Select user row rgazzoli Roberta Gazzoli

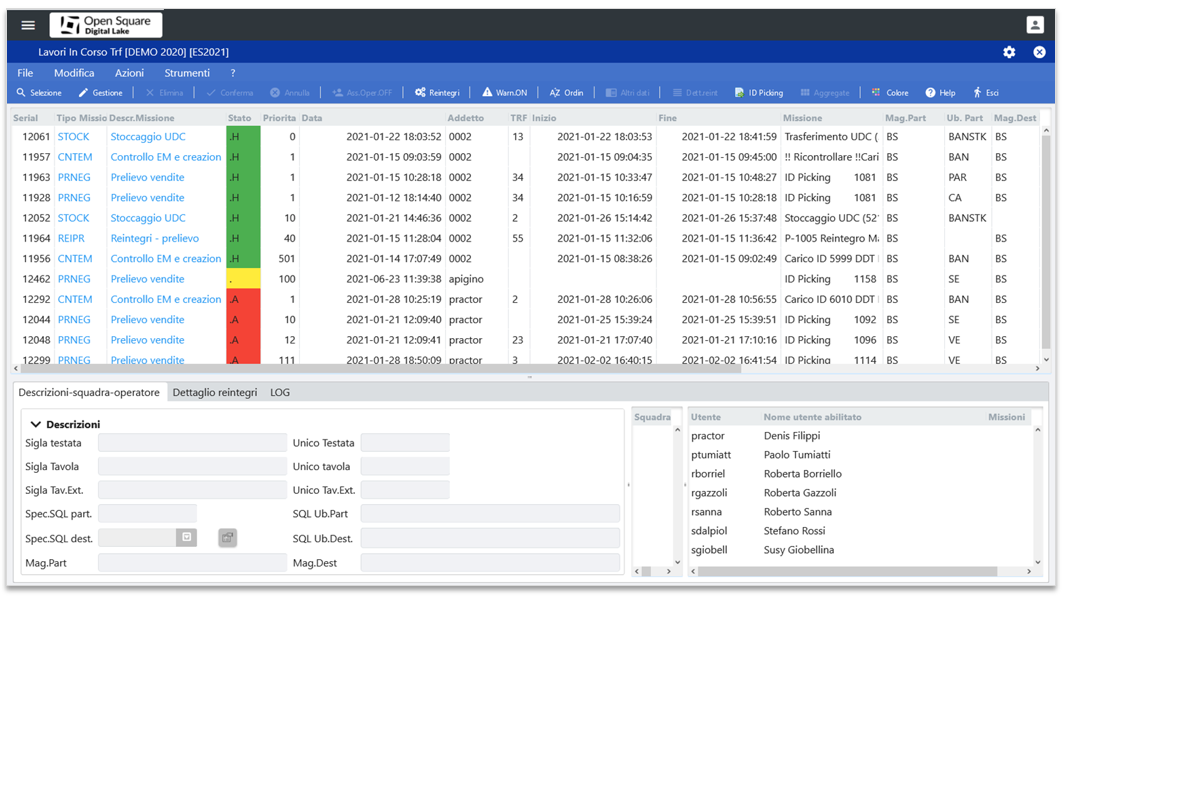click(860, 493)
